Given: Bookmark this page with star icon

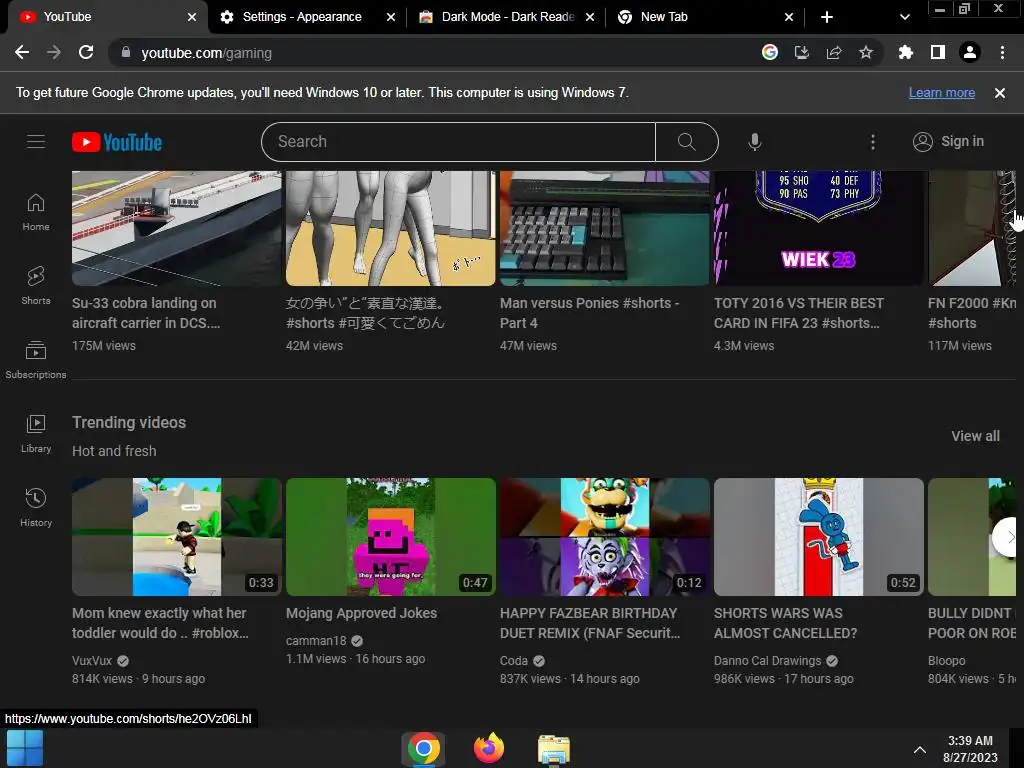Looking at the screenshot, I should 866,52.
